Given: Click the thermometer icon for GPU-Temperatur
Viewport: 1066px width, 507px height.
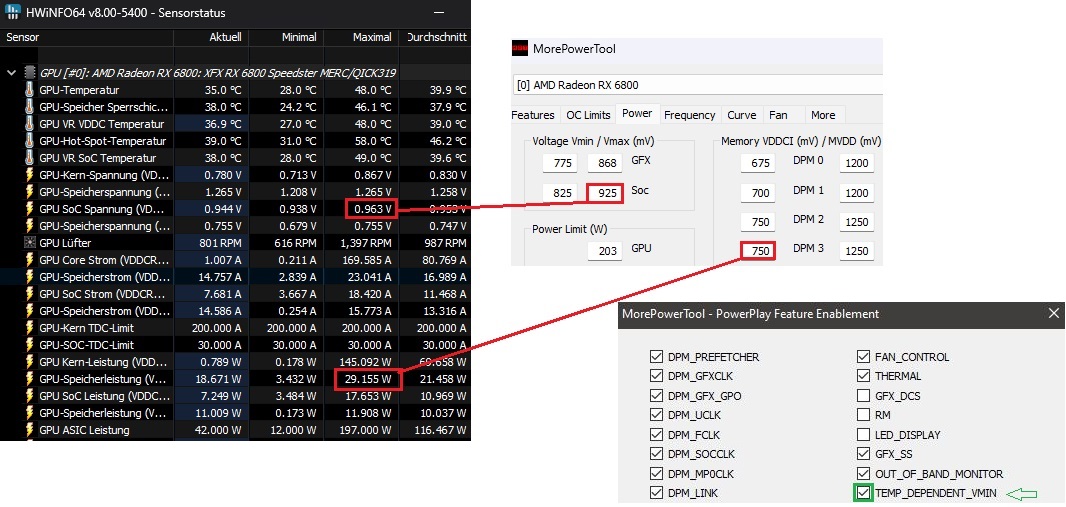Looking at the screenshot, I should coord(30,90).
